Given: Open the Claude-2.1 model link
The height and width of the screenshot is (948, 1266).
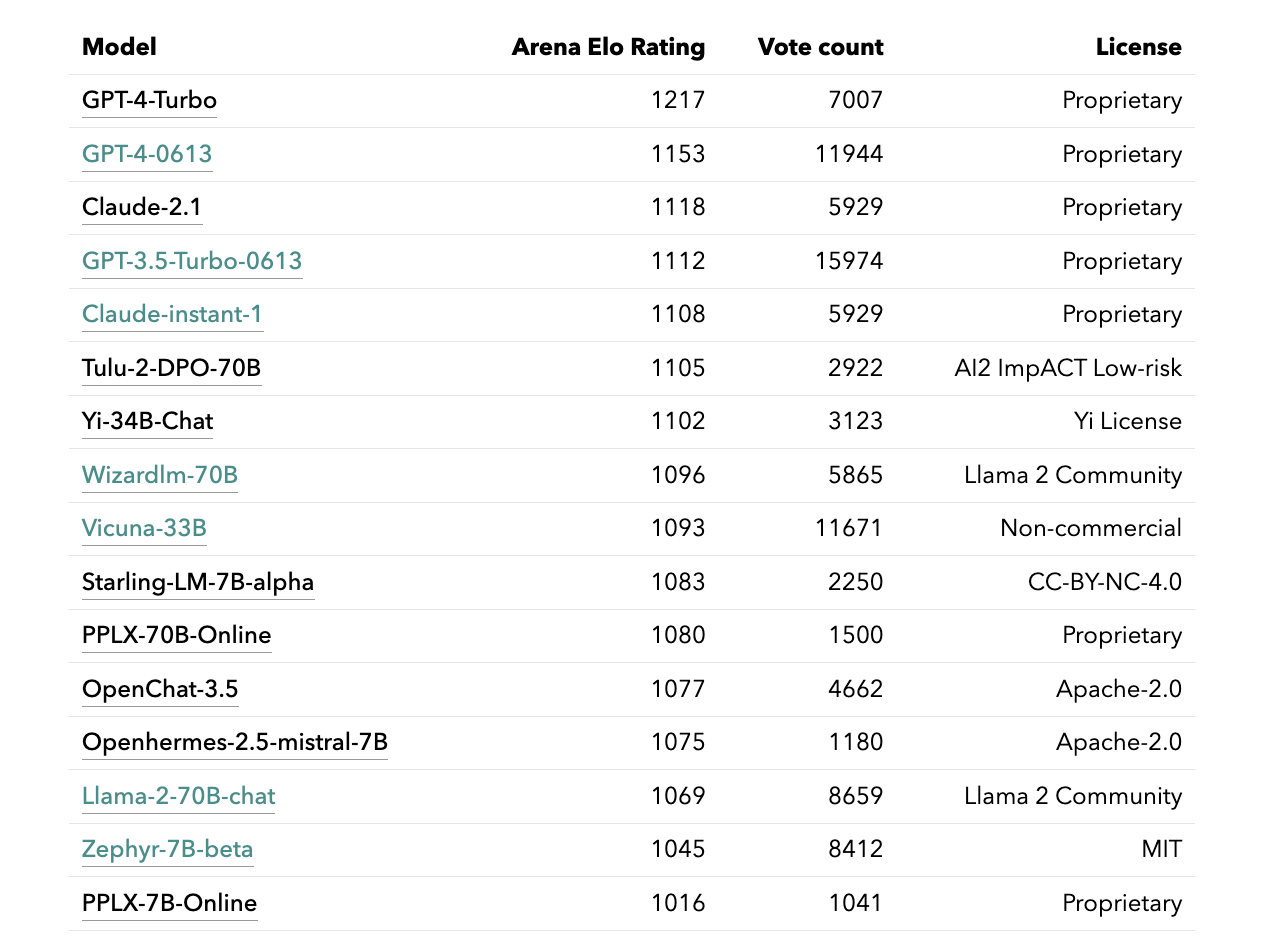Looking at the screenshot, I should [x=142, y=208].
